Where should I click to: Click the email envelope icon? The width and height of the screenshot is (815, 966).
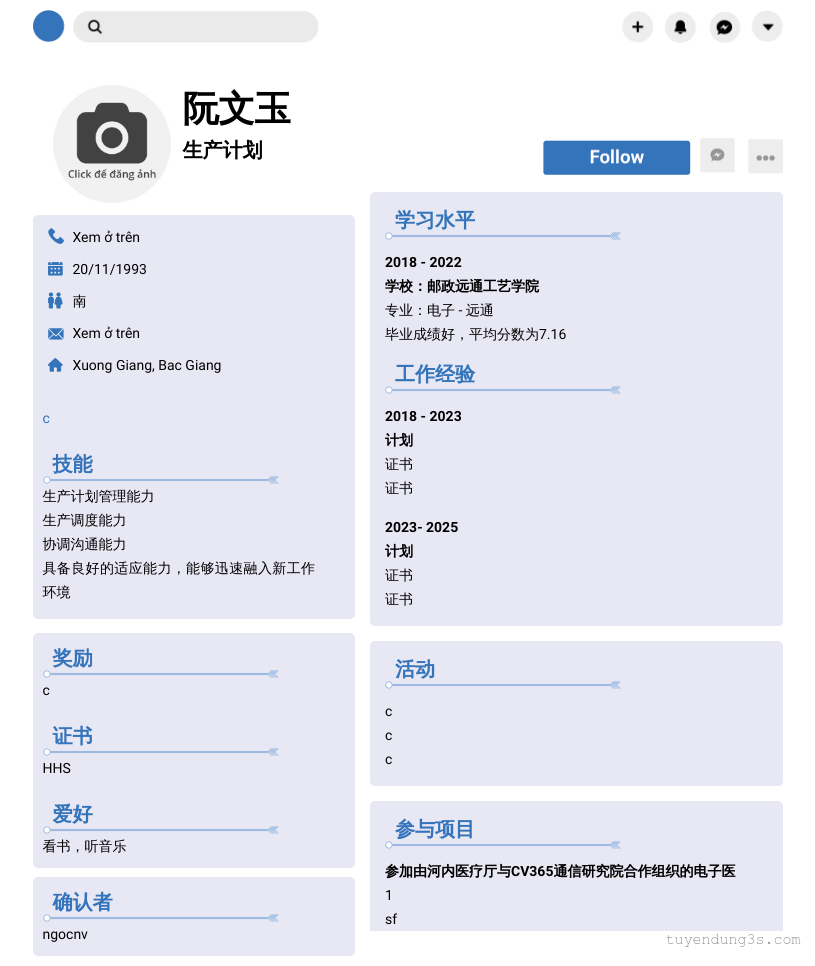click(55, 333)
